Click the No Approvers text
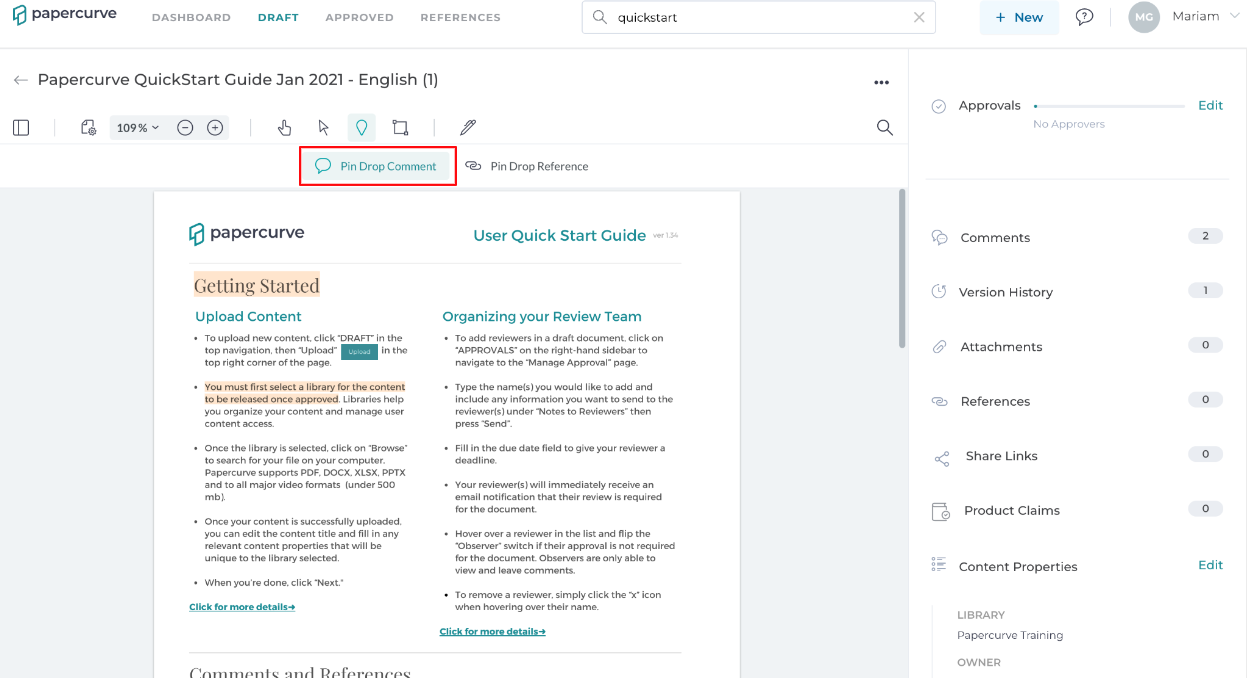 1069,124
